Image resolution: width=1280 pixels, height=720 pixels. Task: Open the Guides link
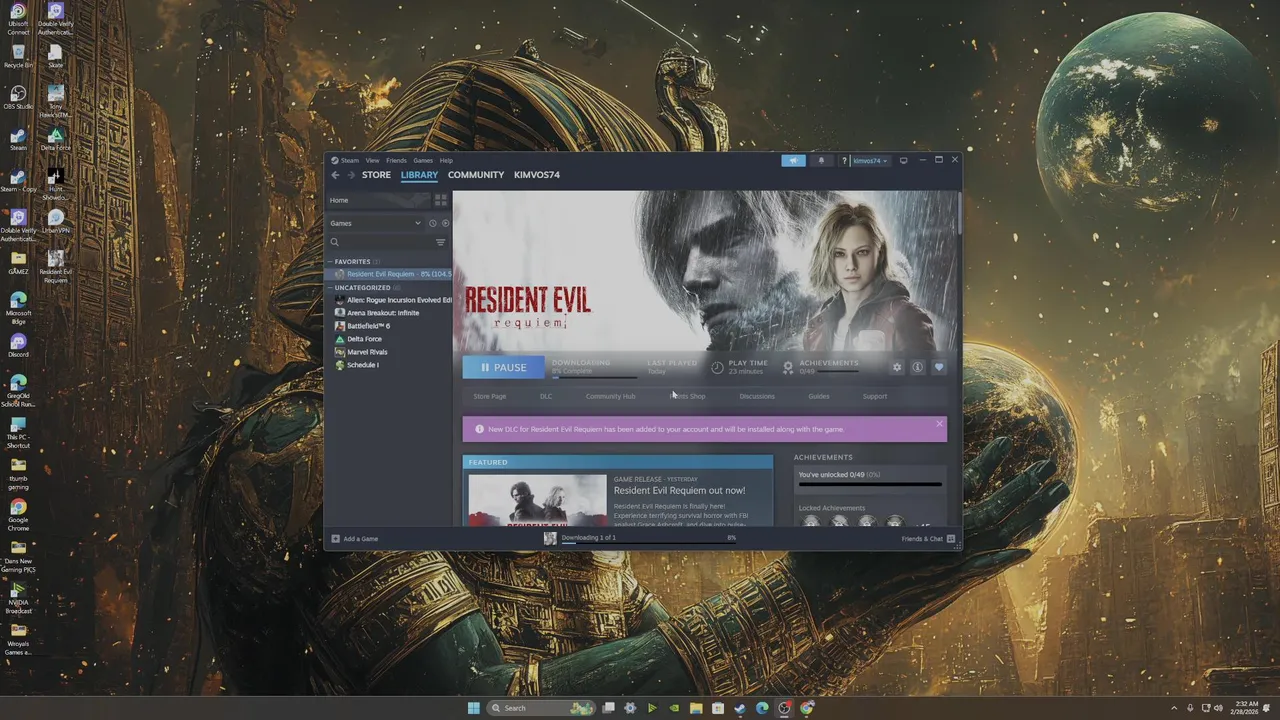[819, 396]
